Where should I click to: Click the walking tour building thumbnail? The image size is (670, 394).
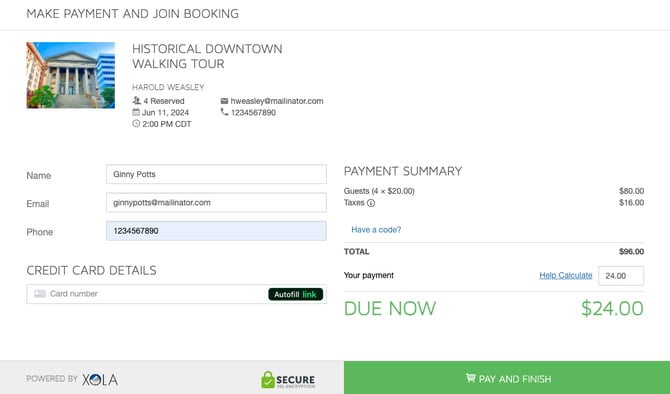click(x=71, y=75)
